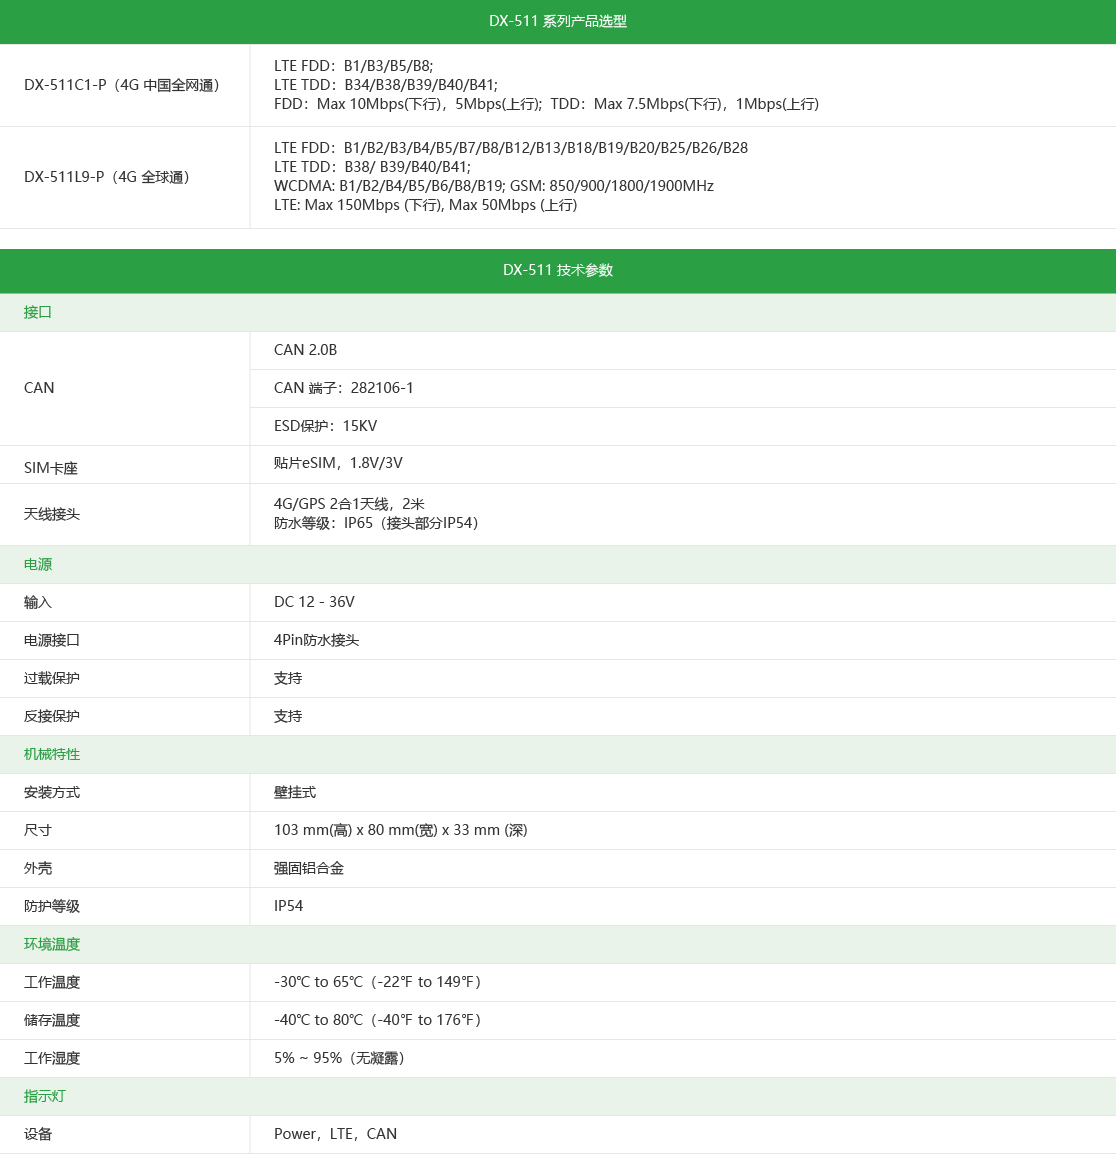
Task: Select 支持 in the 反接保护 row
Action: click(288, 717)
